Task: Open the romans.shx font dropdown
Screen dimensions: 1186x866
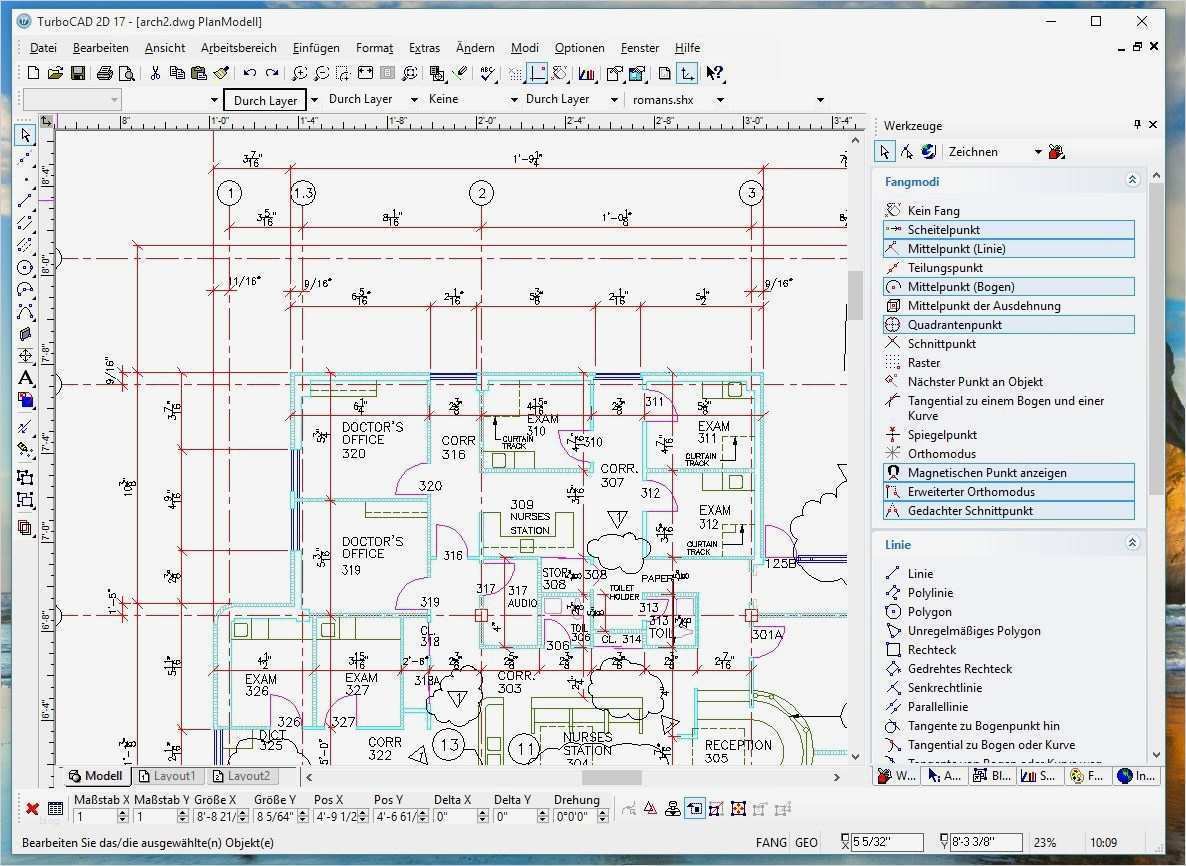Action: [x=720, y=99]
